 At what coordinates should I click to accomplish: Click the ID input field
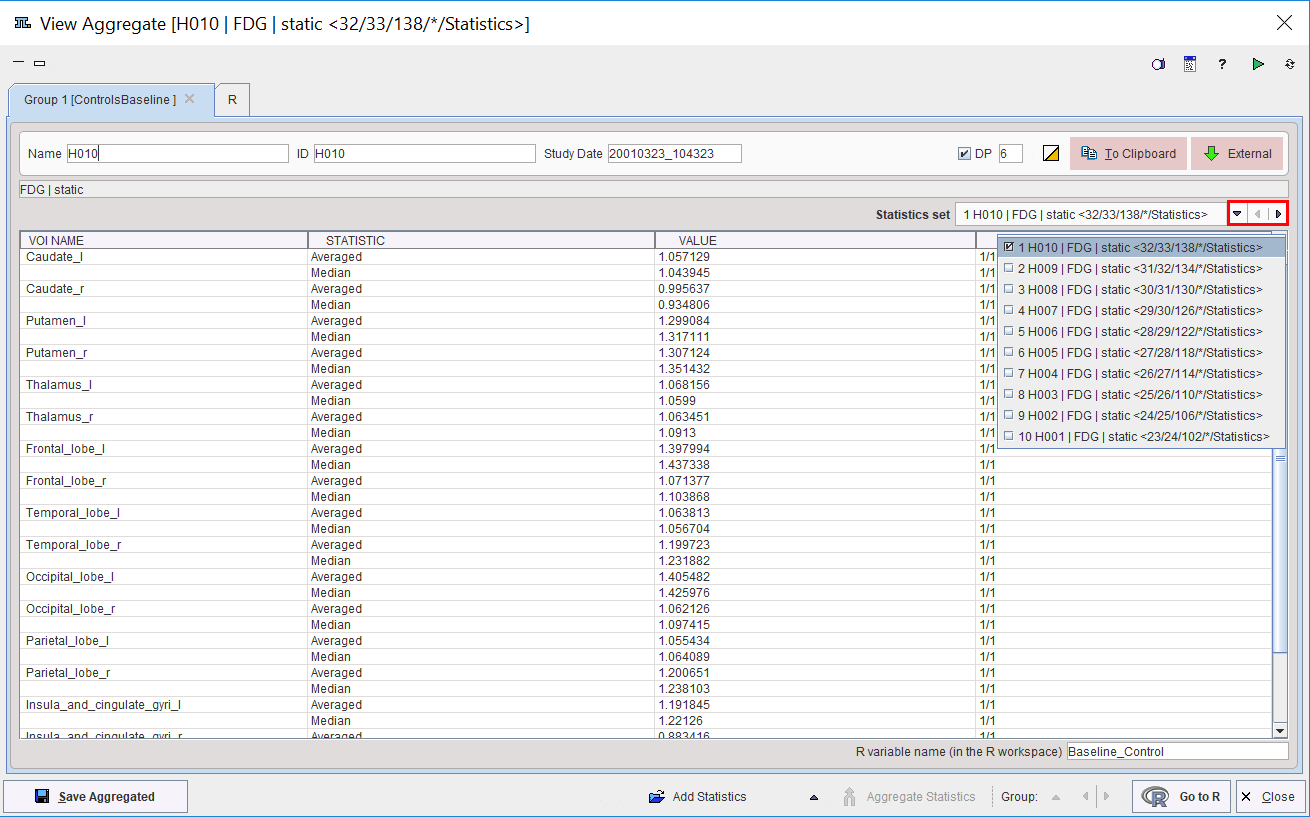pos(425,153)
